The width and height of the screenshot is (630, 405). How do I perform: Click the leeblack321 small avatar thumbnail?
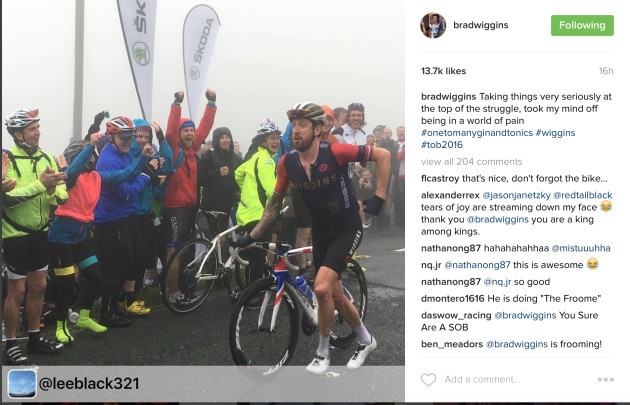pos(22,384)
